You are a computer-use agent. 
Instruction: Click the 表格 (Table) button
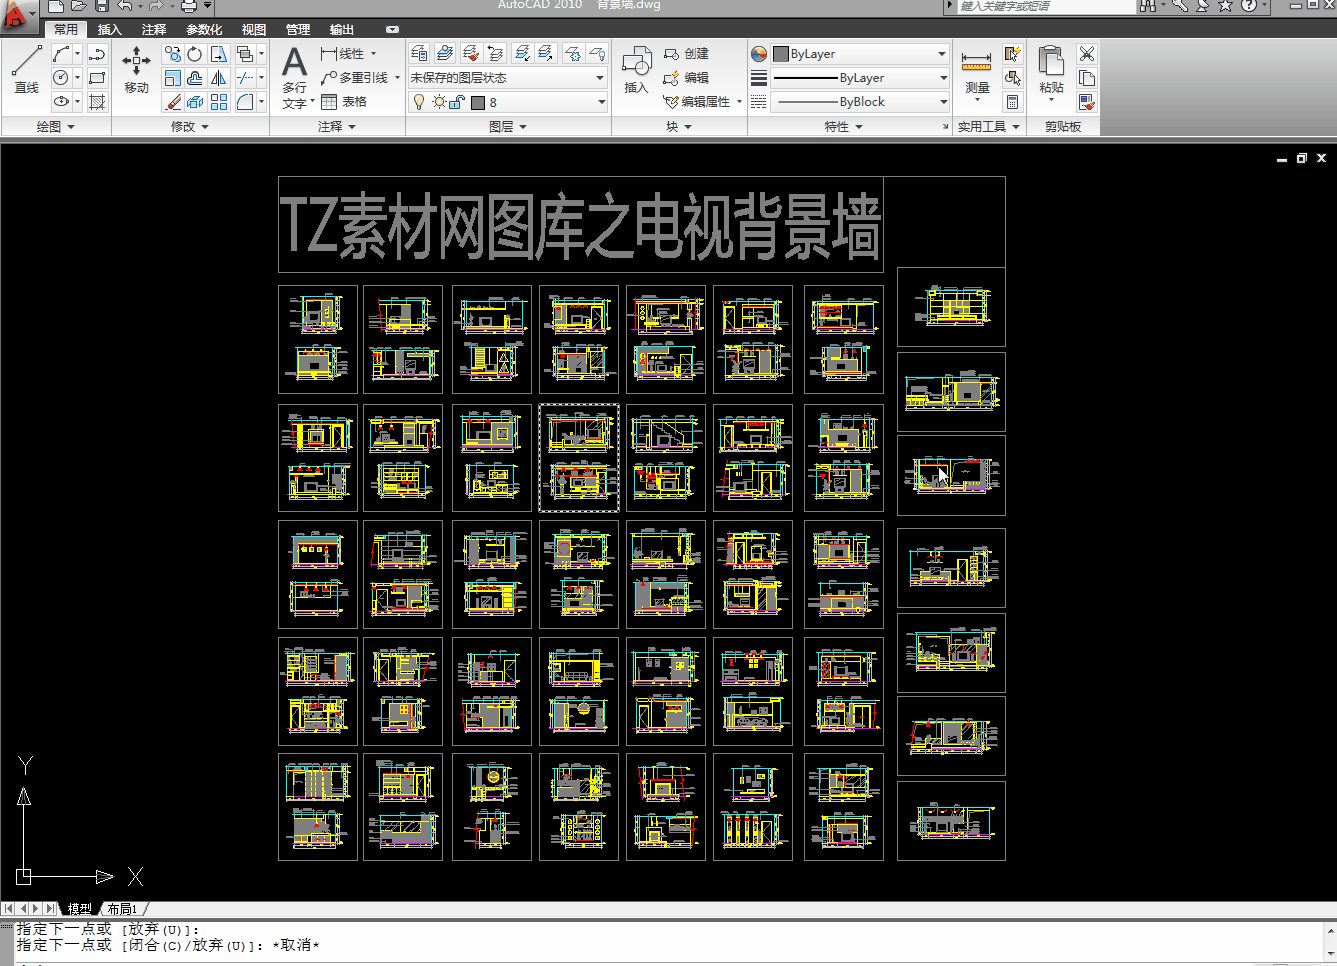point(344,102)
